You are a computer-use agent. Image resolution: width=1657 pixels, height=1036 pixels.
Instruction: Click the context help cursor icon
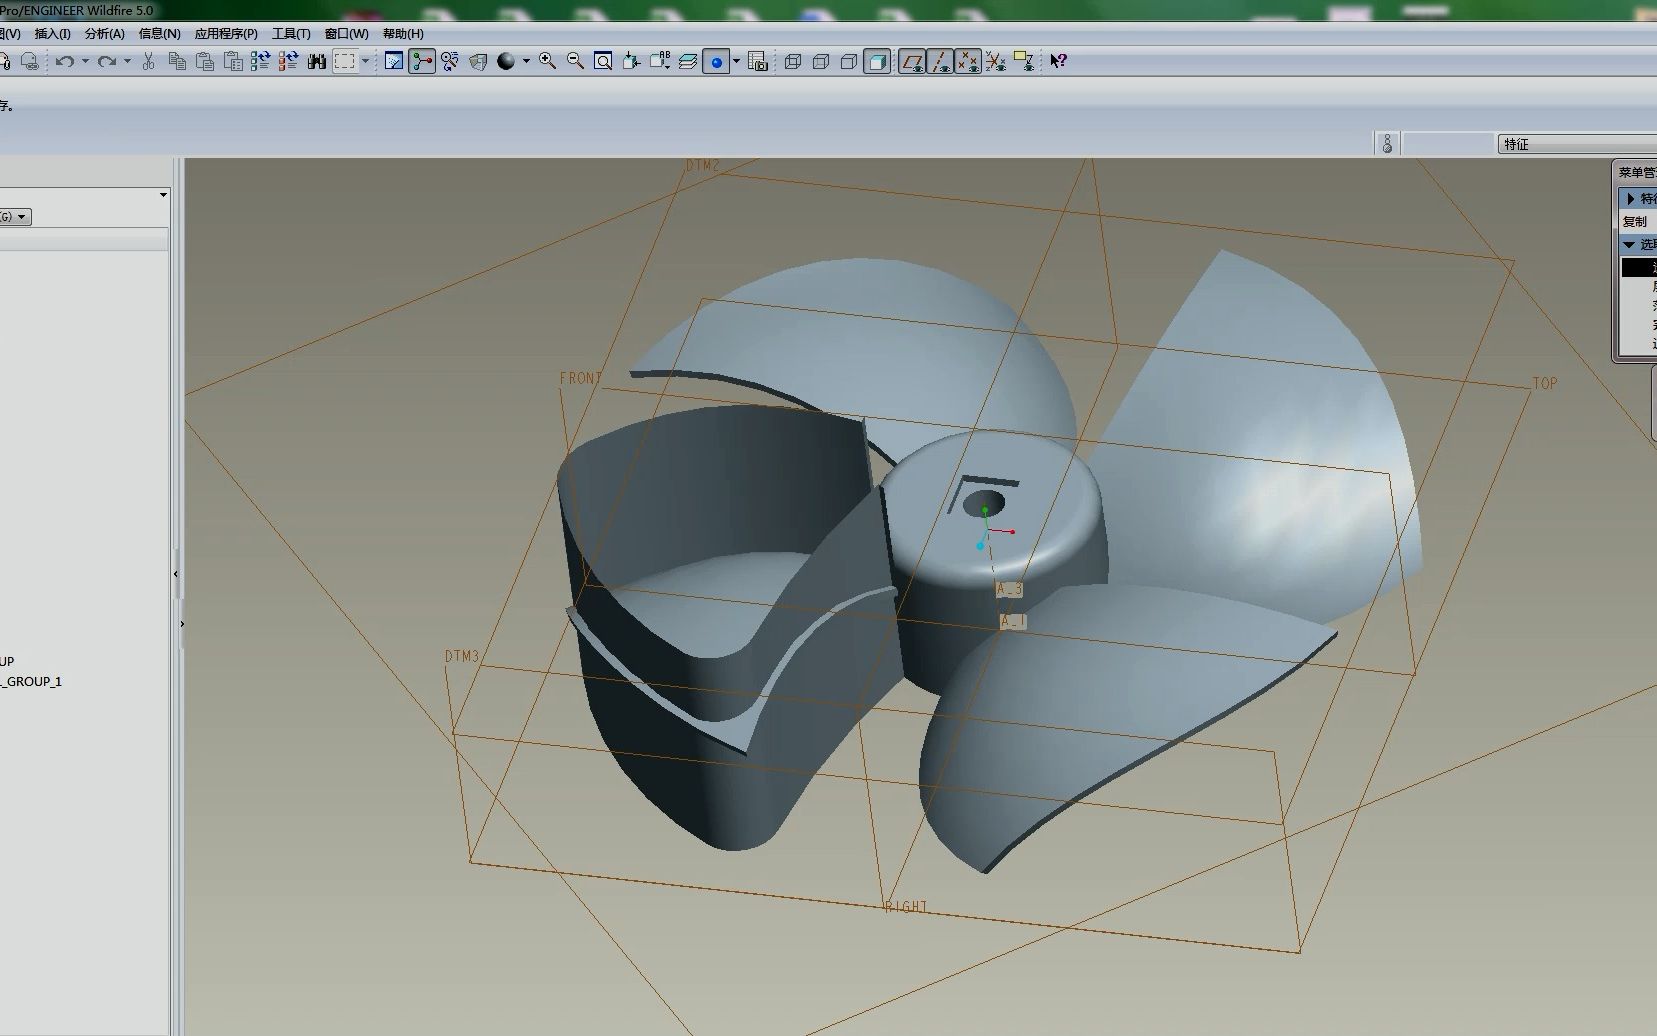pyautogui.click(x=1059, y=62)
